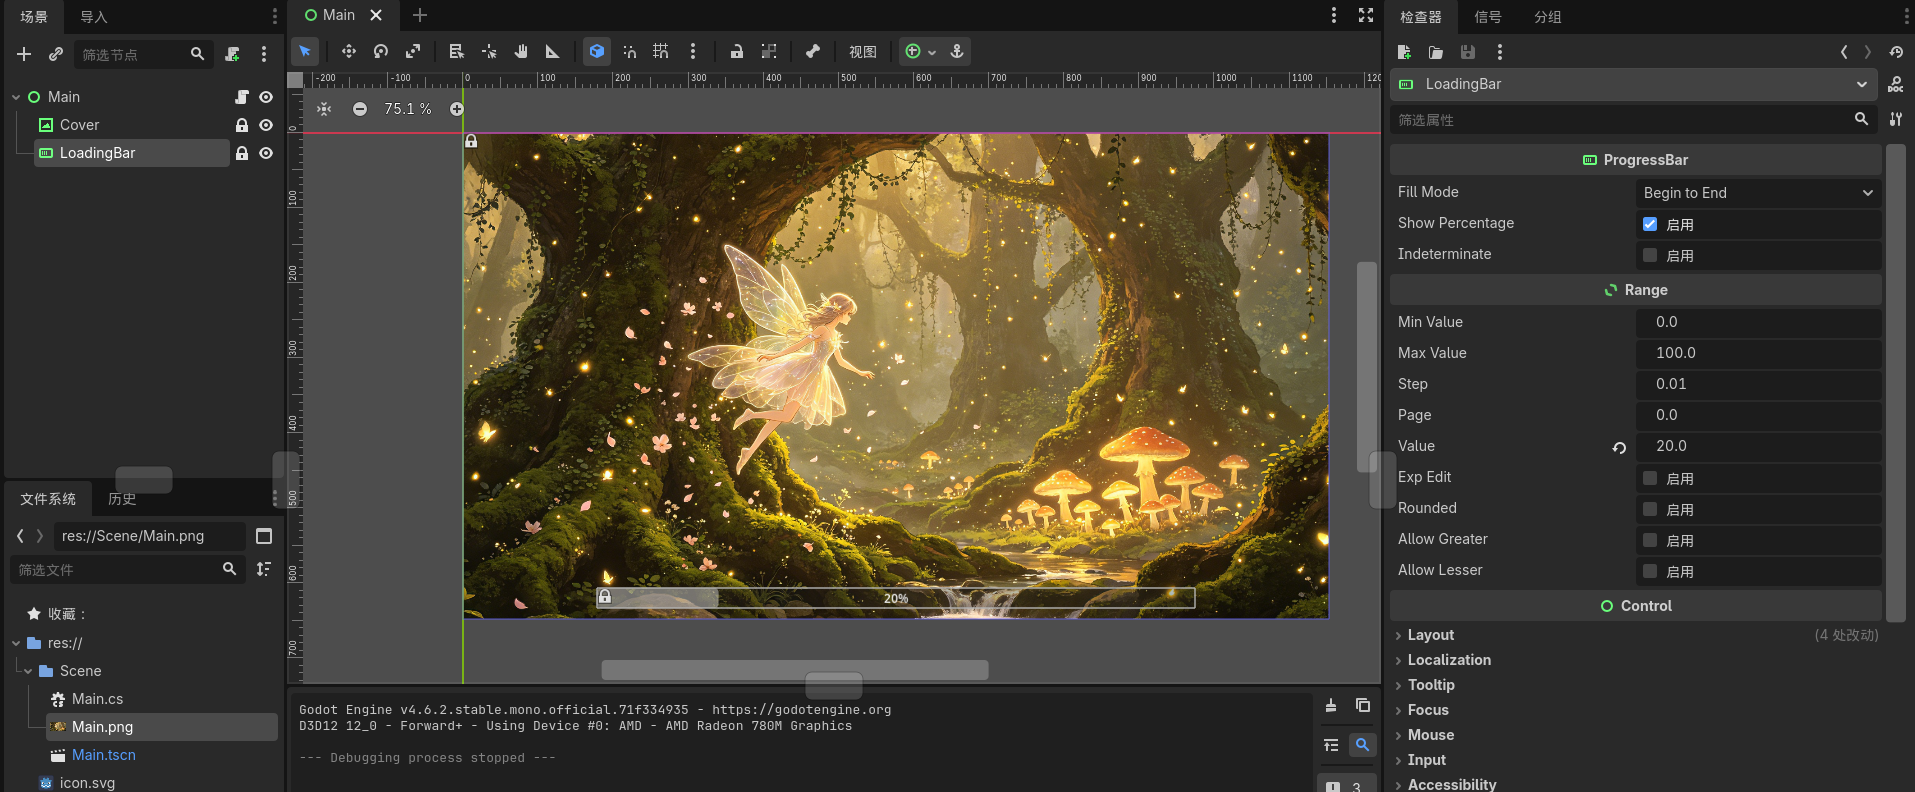1915x792 pixels.
Task: Uncheck Show Percentage
Action: pyautogui.click(x=1650, y=224)
